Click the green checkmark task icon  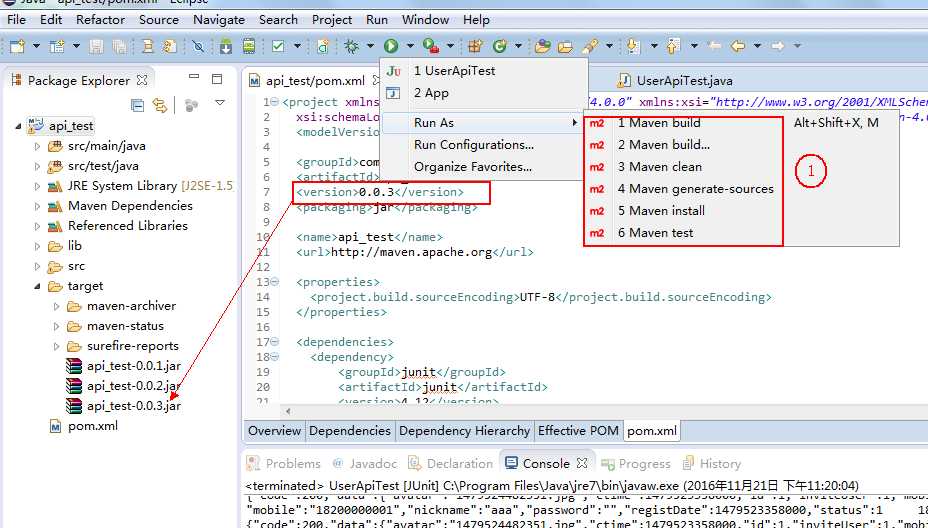[278, 46]
